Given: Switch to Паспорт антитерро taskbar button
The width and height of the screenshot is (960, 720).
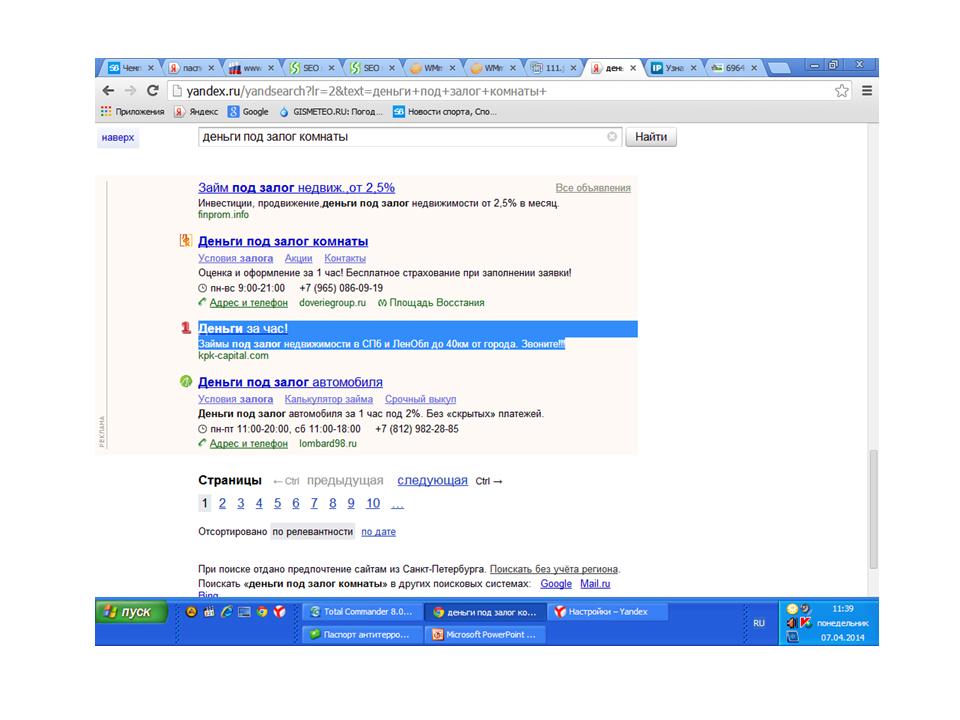Looking at the screenshot, I should click(362, 634).
